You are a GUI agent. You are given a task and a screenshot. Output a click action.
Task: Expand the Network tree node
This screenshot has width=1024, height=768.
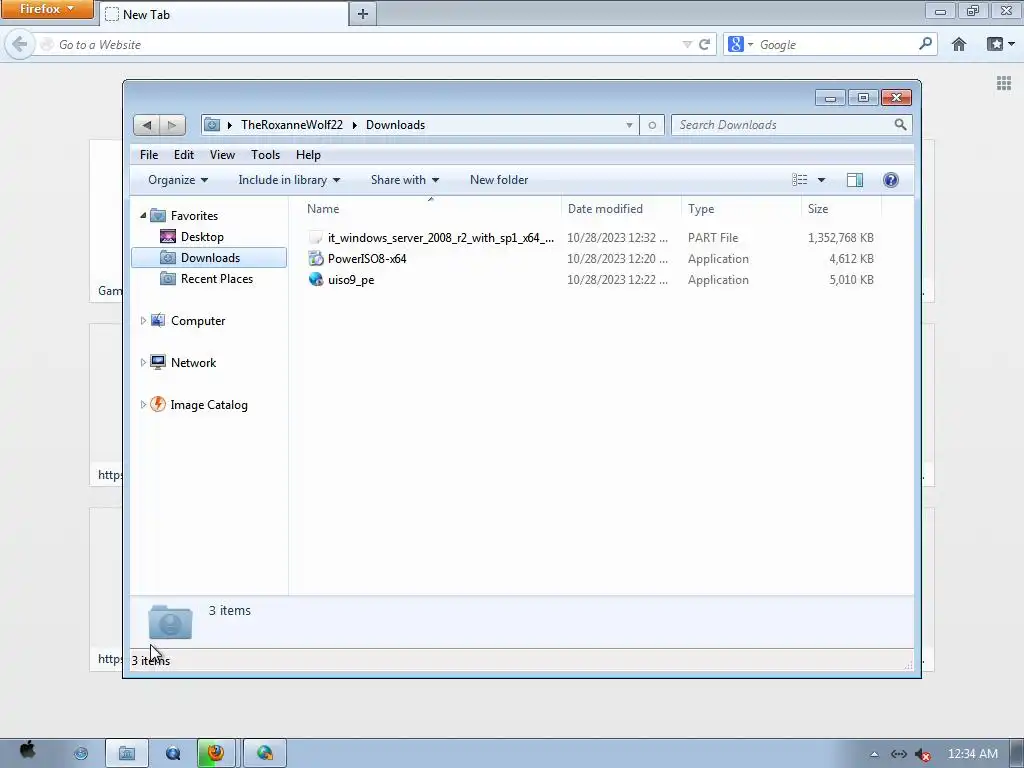143,362
